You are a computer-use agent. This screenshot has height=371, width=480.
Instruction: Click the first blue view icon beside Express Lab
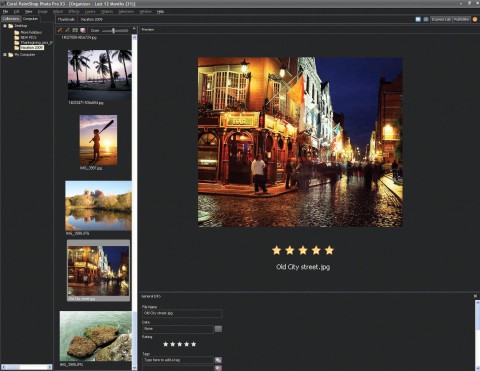(x=418, y=19)
